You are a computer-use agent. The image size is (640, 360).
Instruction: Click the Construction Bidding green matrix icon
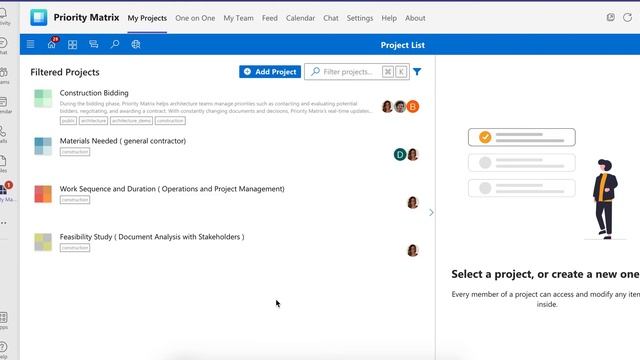coord(43,98)
